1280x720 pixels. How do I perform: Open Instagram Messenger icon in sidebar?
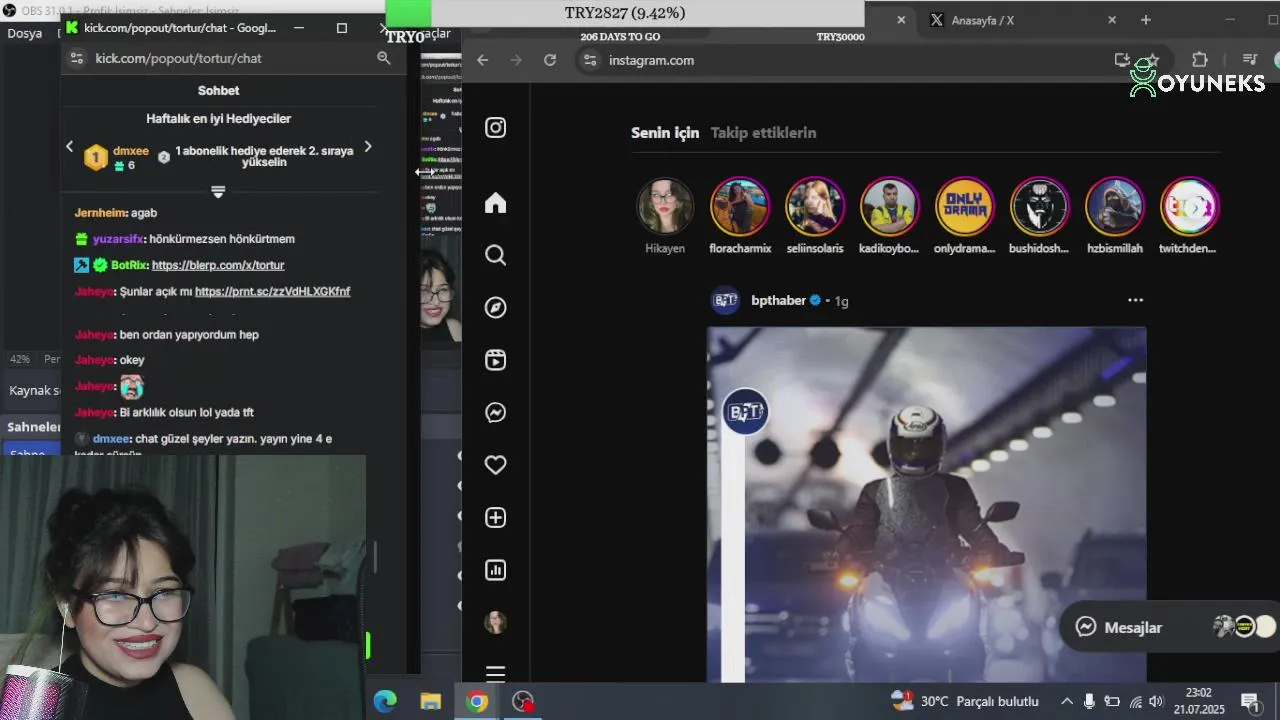[495, 412]
